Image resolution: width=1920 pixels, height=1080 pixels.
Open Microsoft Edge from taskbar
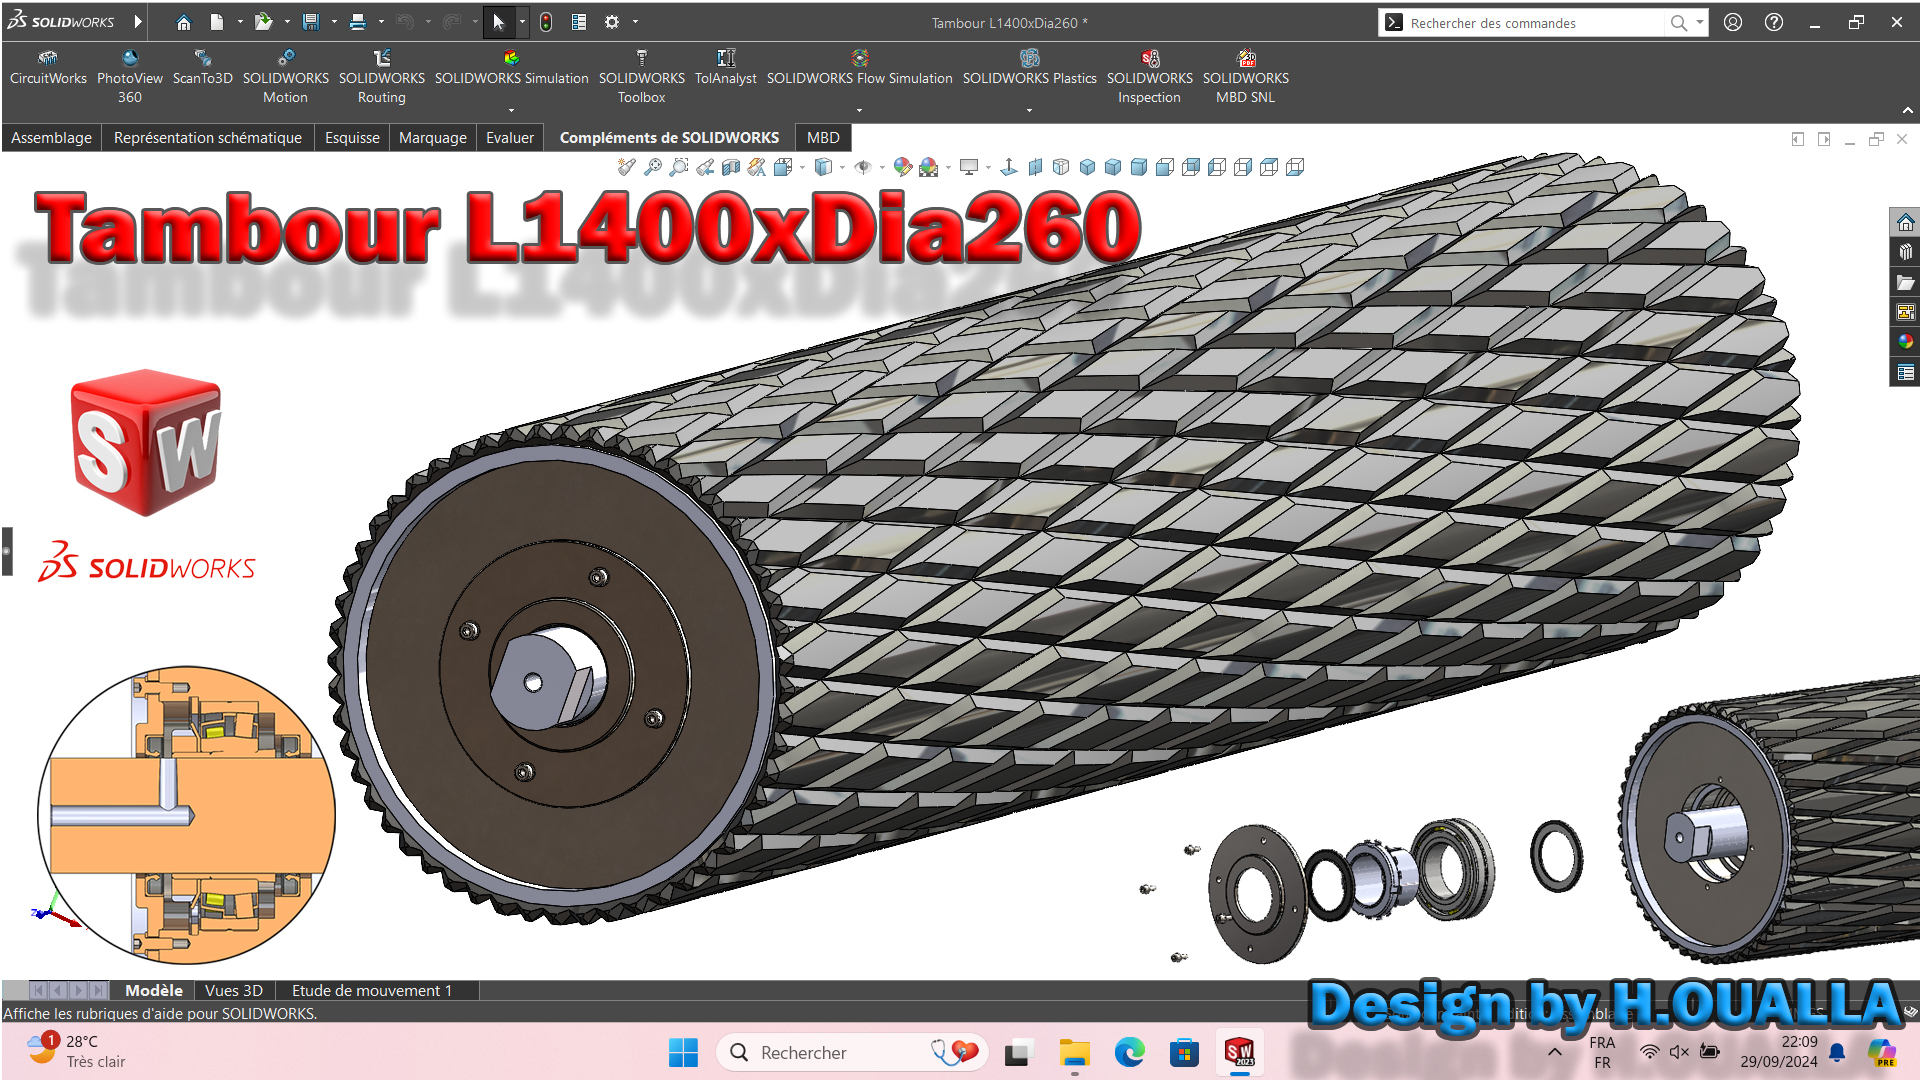1130,1052
